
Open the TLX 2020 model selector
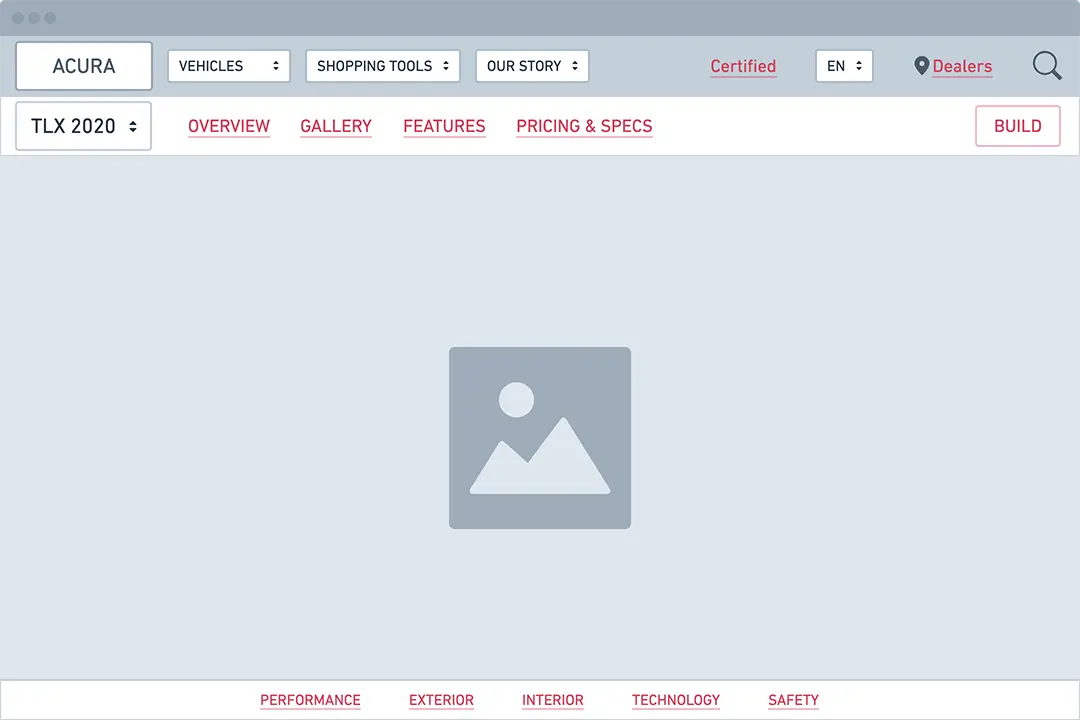[x=83, y=126]
